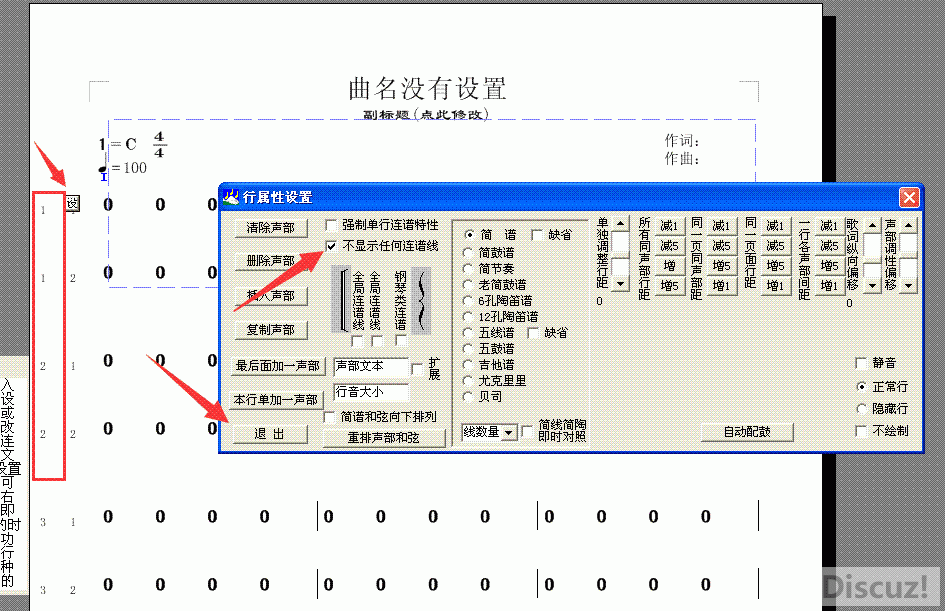
Task: Click 增5 for 所有同声部行距
Action: [669, 286]
